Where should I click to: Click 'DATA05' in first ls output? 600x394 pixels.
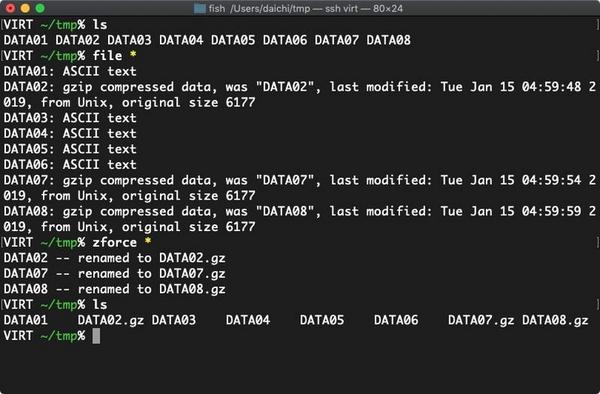233,40
